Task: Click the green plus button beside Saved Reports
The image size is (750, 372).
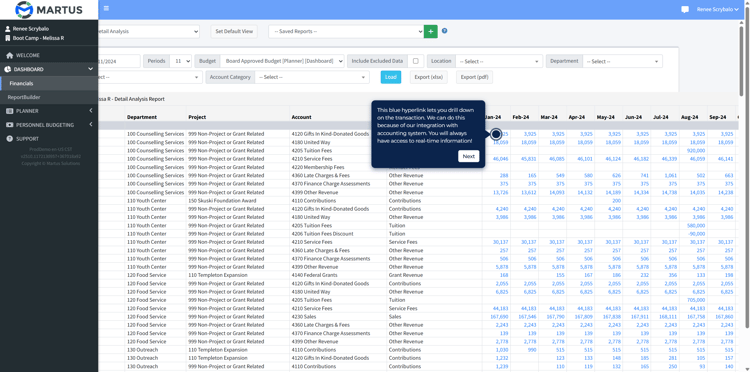Action: (430, 32)
